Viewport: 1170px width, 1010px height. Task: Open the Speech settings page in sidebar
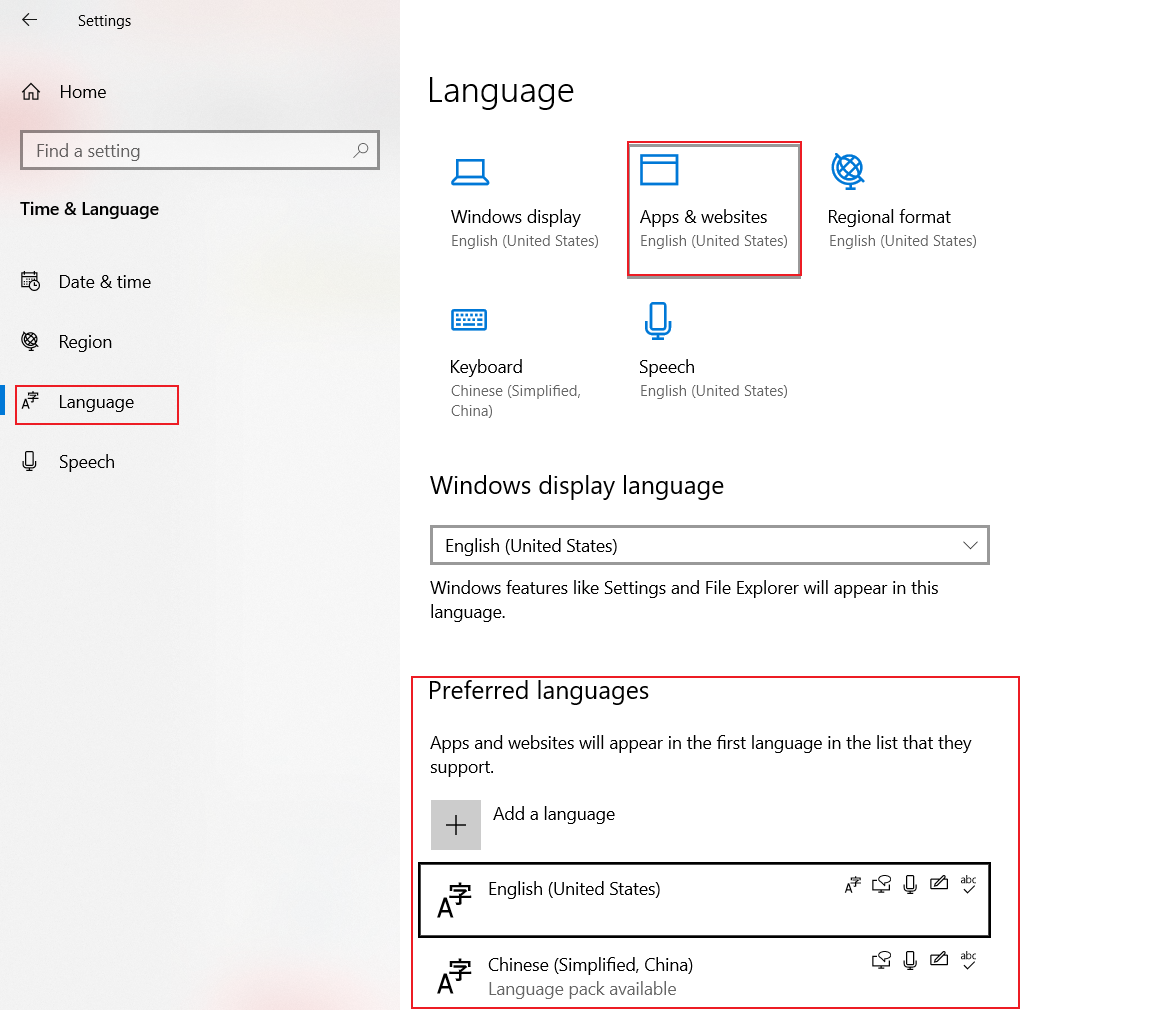[87, 462]
